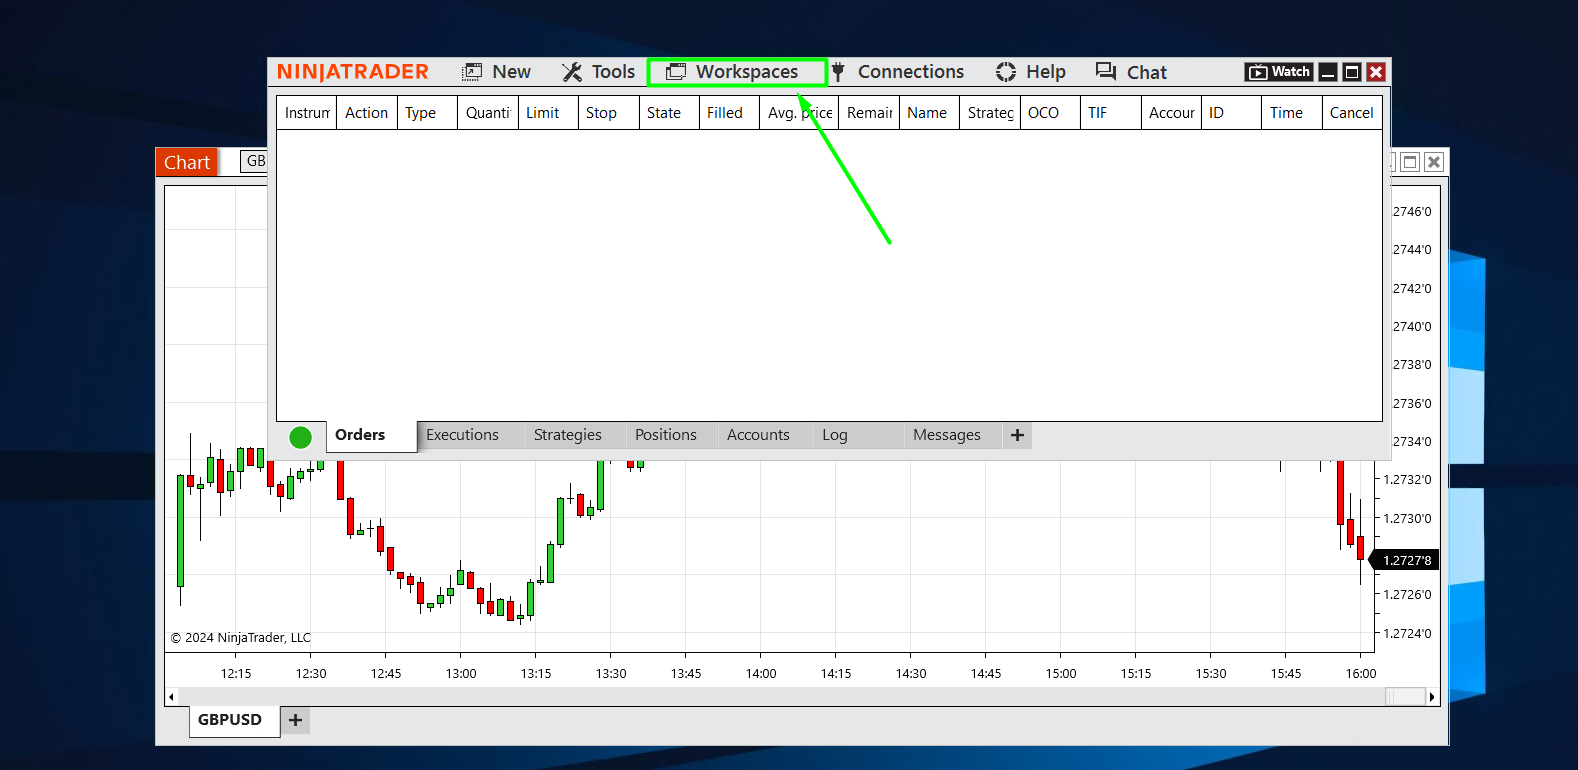Select the Accounts tab
This screenshot has height=770, width=1578.
[x=758, y=435]
